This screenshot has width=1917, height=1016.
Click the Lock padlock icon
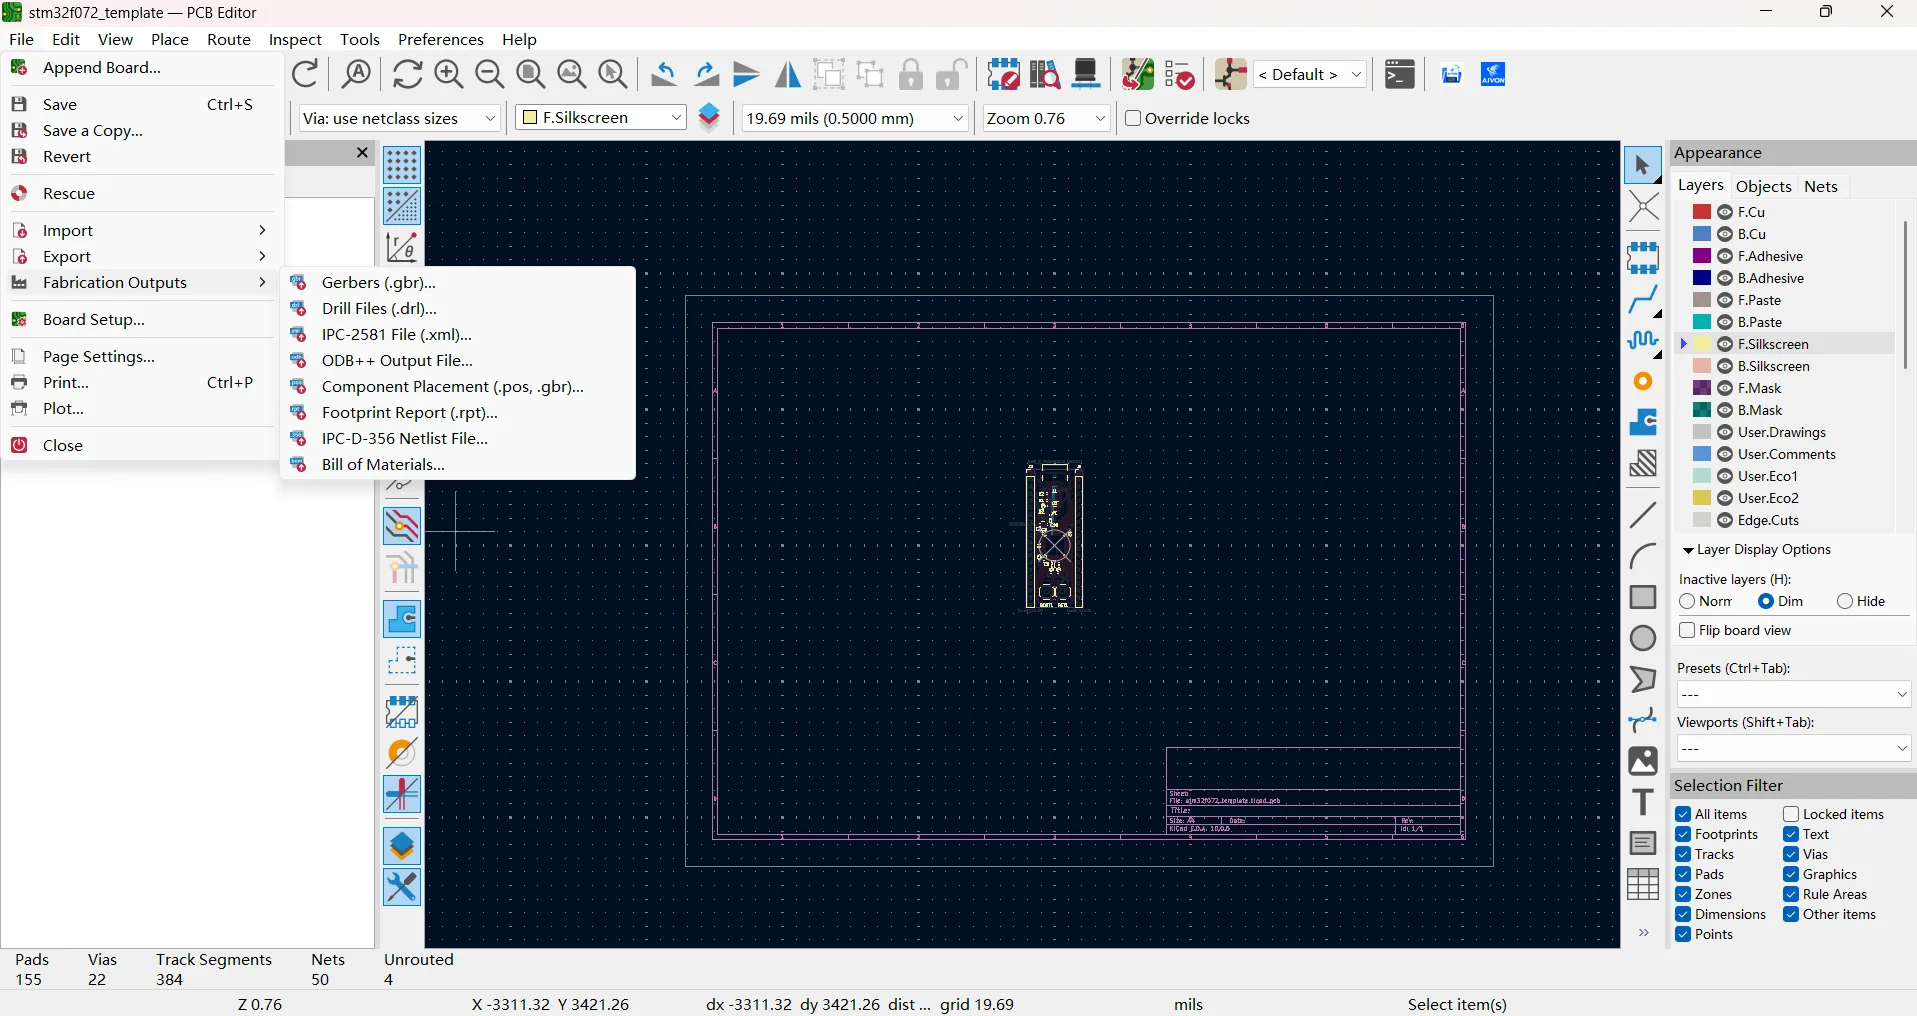tap(911, 74)
